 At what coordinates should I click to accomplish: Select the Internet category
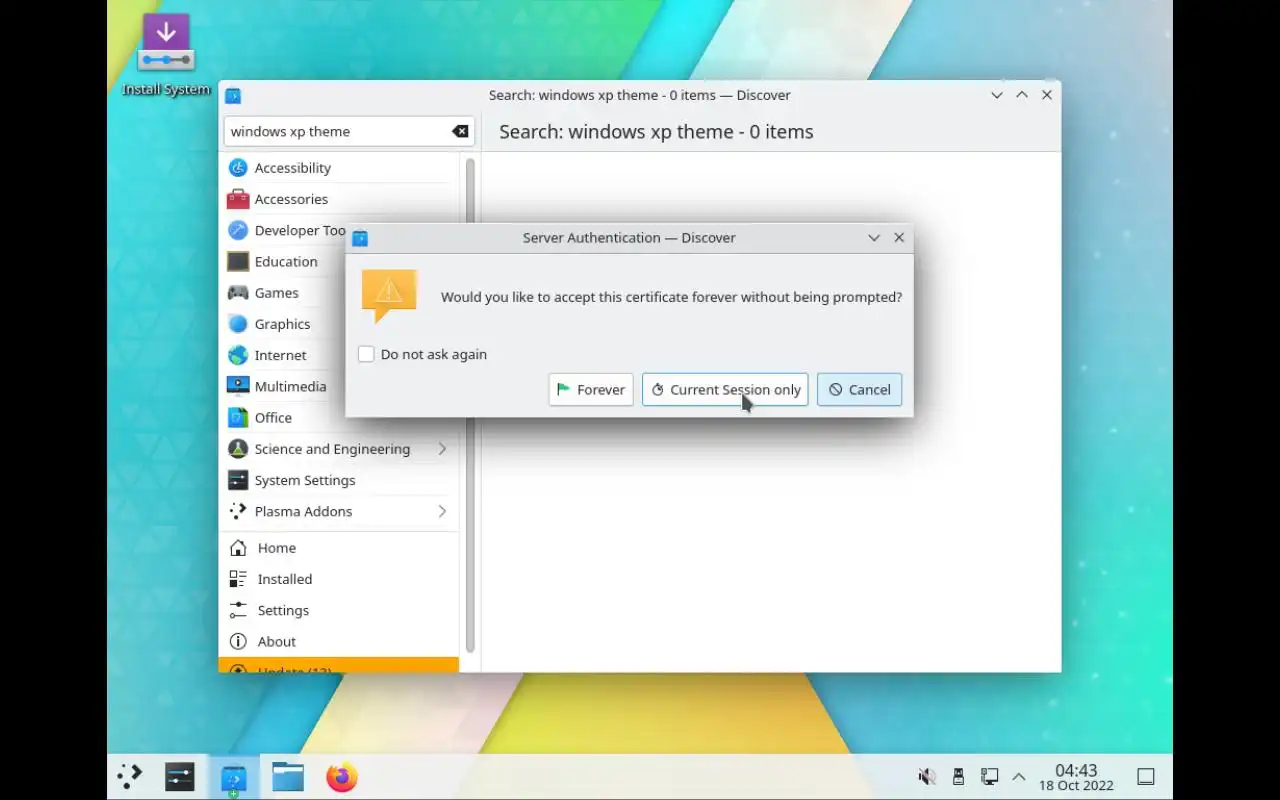coord(339,355)
